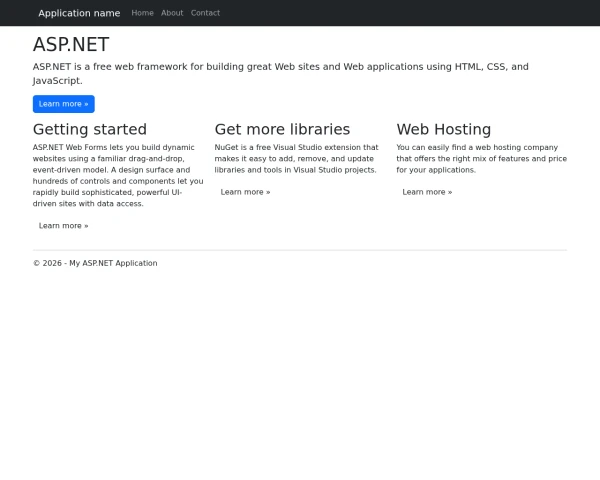Follow Learn more under Web Hosting

click(x=427, y=192)
